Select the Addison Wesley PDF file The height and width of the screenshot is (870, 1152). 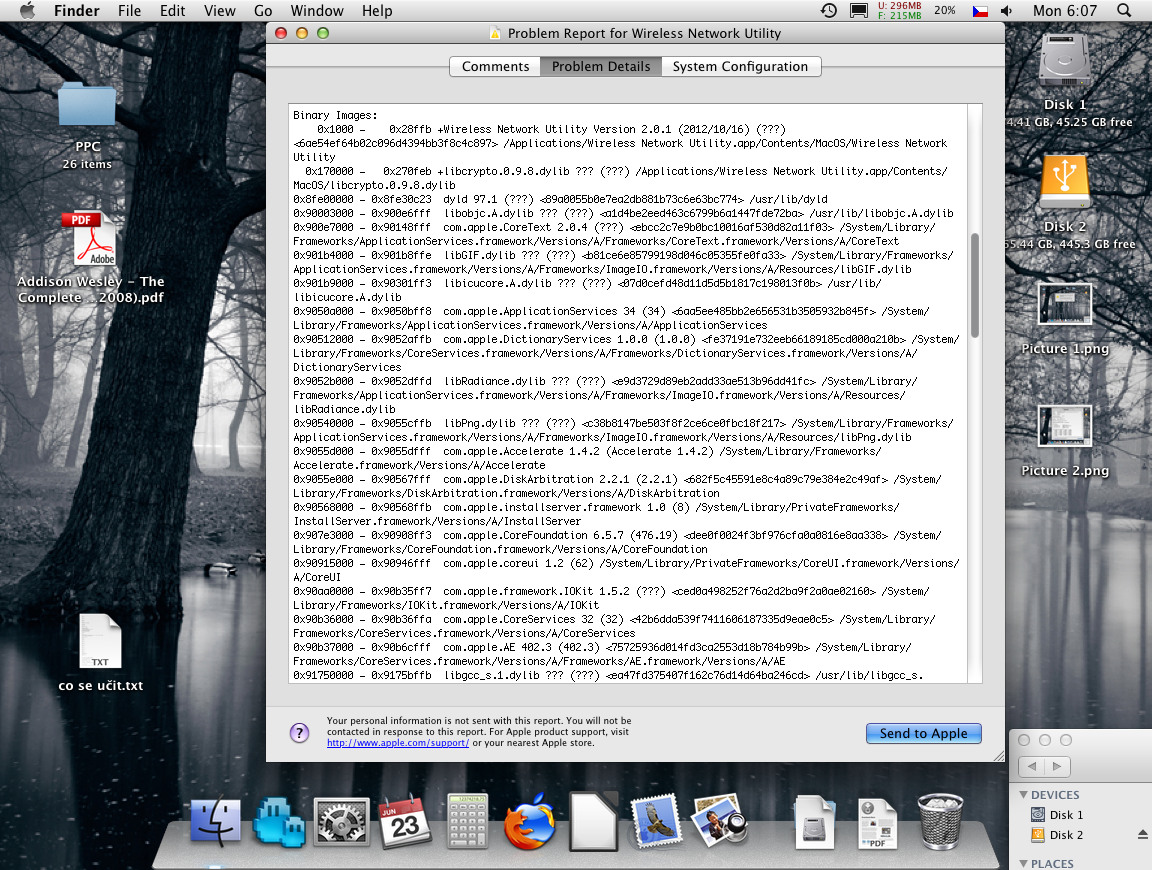click(x=94, y=240)
